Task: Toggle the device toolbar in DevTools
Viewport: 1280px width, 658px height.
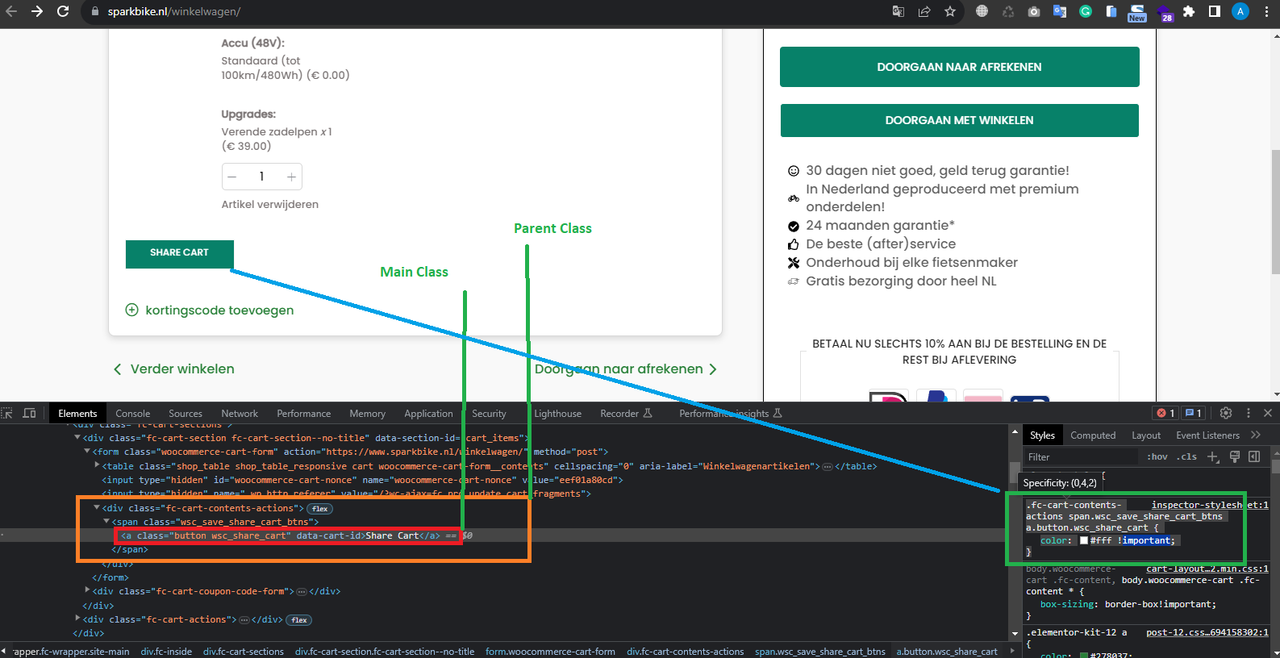Action: pyautogui.click(x=30, y=413)
